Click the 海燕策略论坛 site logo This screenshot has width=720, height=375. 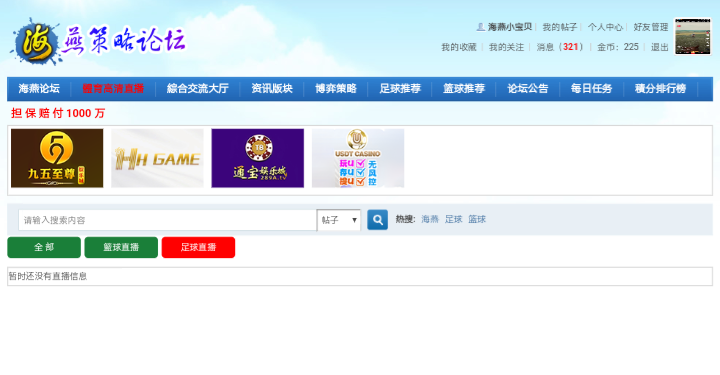click(x=99, y=41)
